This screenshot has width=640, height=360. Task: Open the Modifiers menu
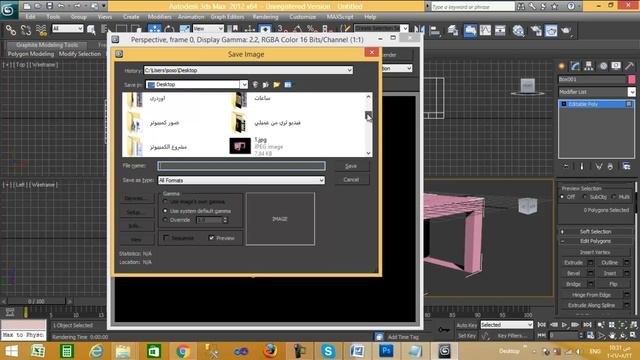(159, 17)
